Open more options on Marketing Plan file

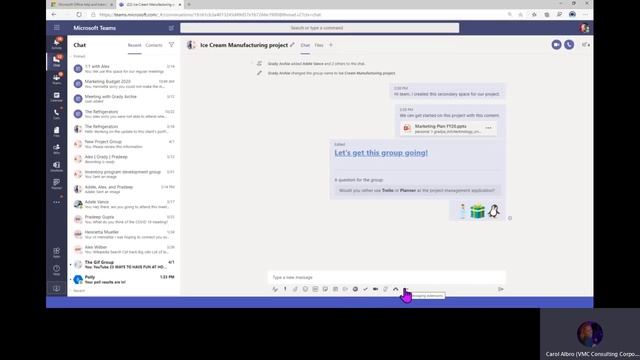pyautogui.click(x=488, y=128)
